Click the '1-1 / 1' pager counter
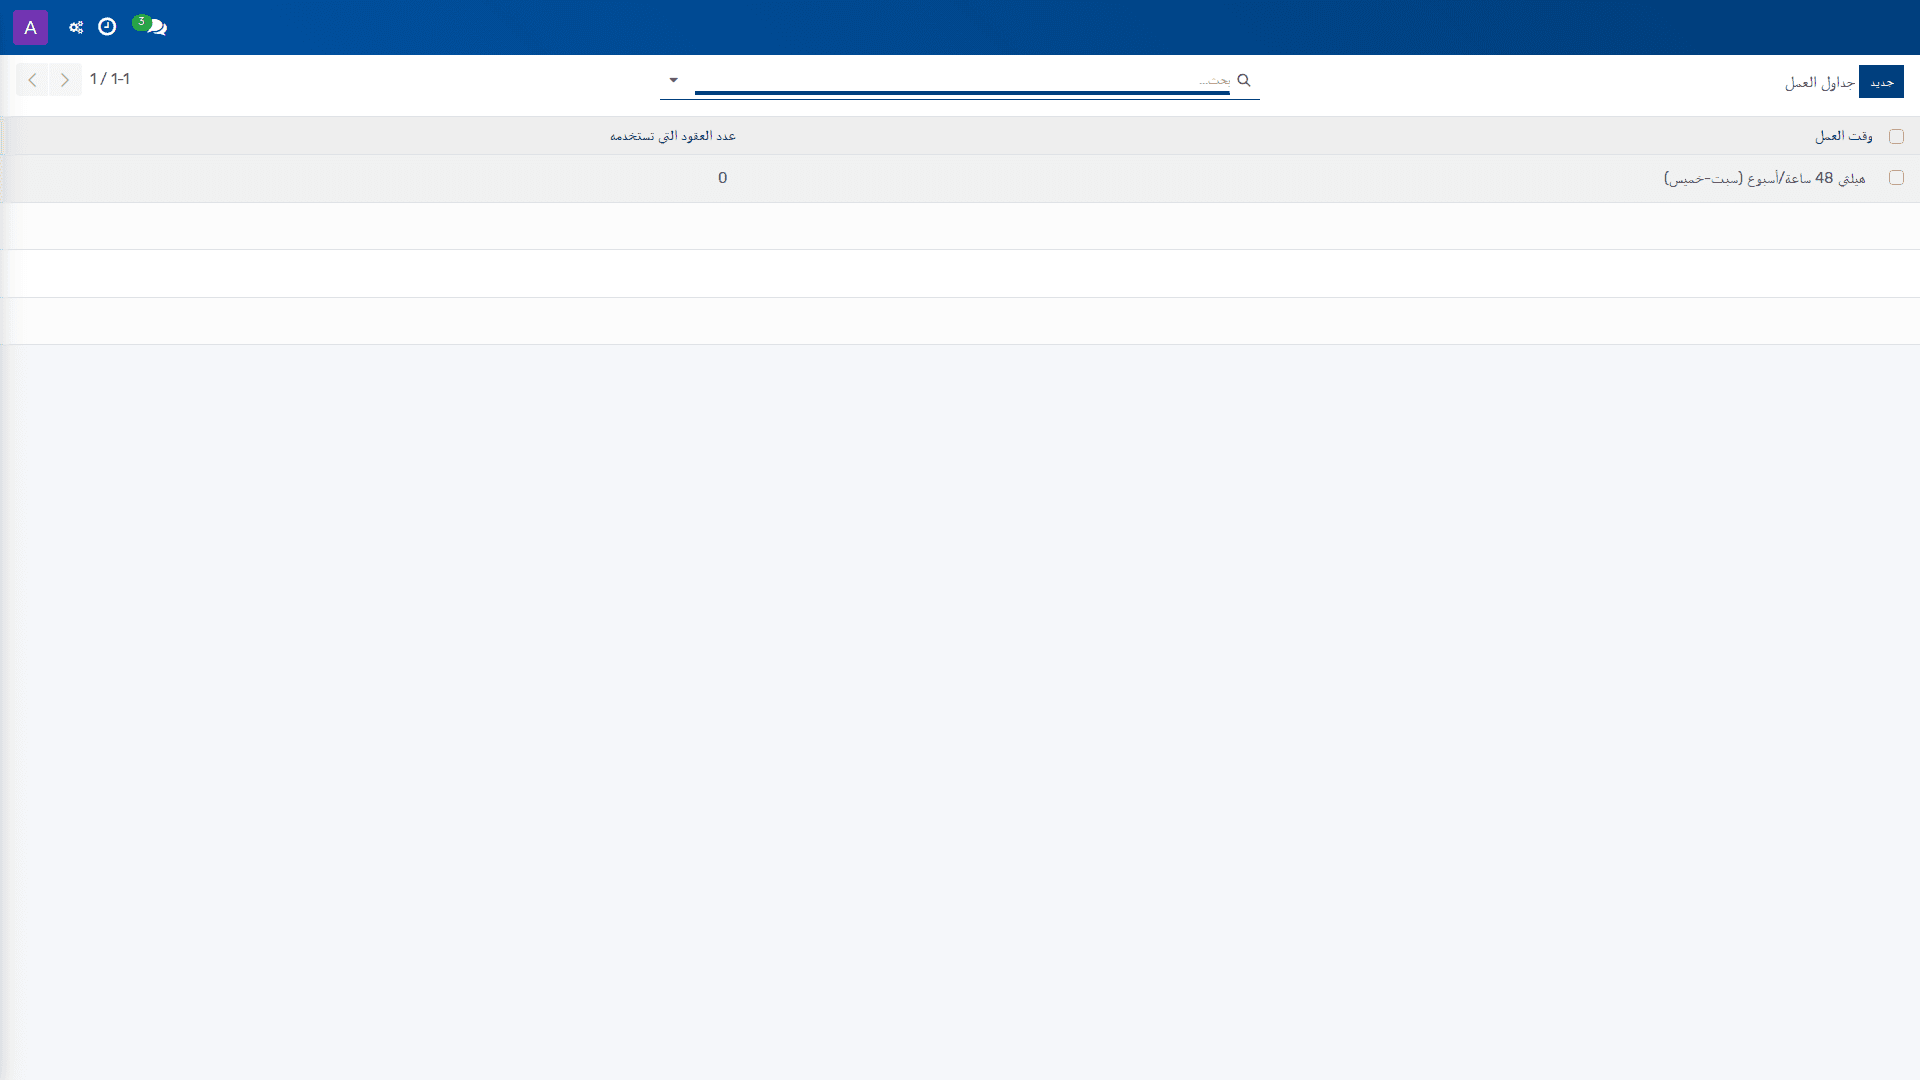The image size is (1920, 1080). pos(110,79)
